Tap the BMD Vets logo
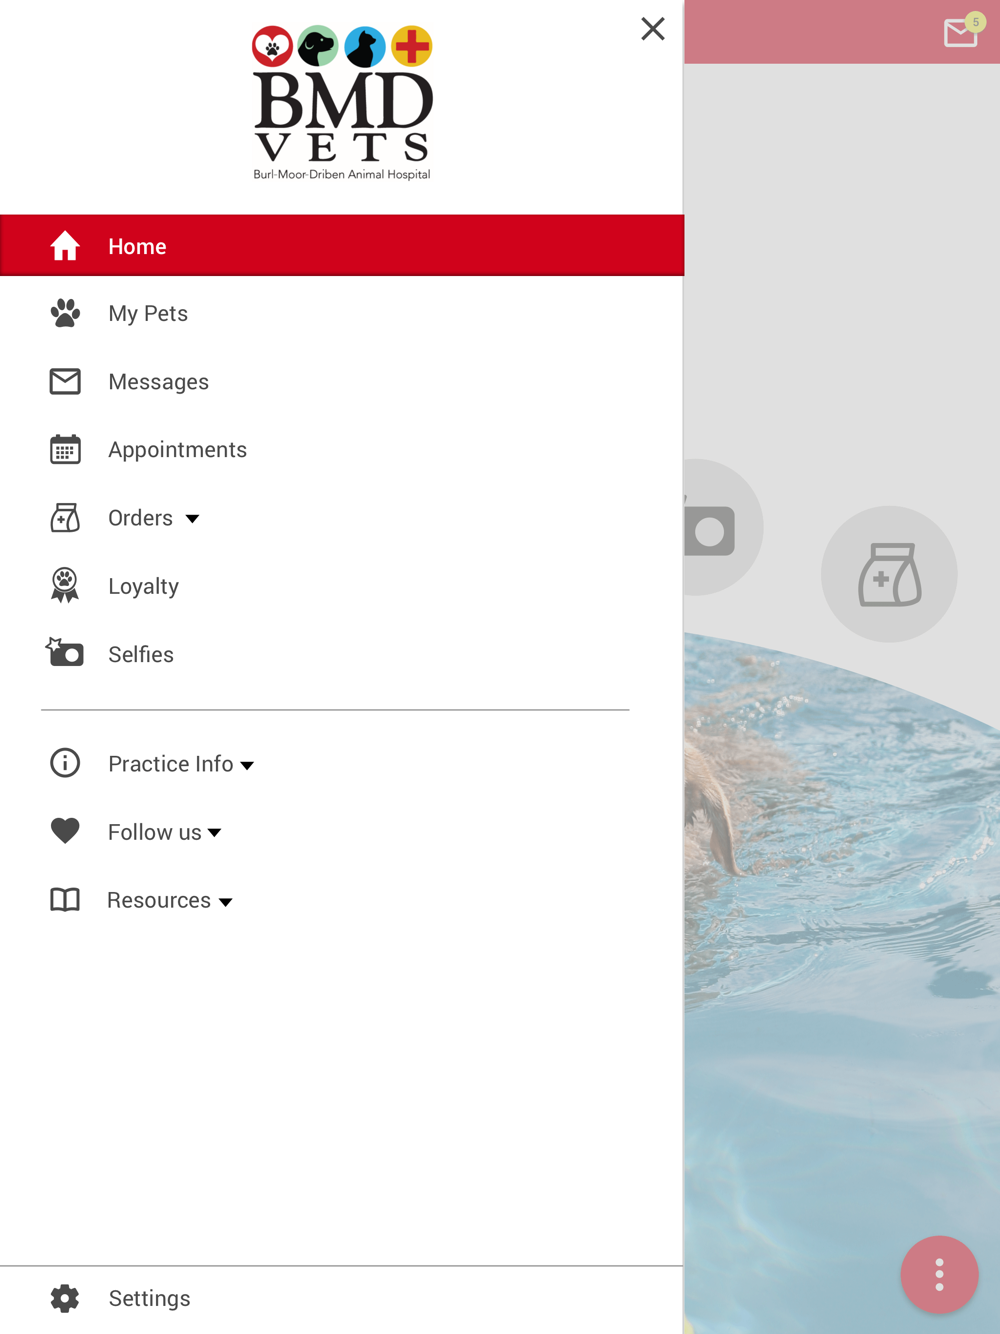 coord(342,103)
